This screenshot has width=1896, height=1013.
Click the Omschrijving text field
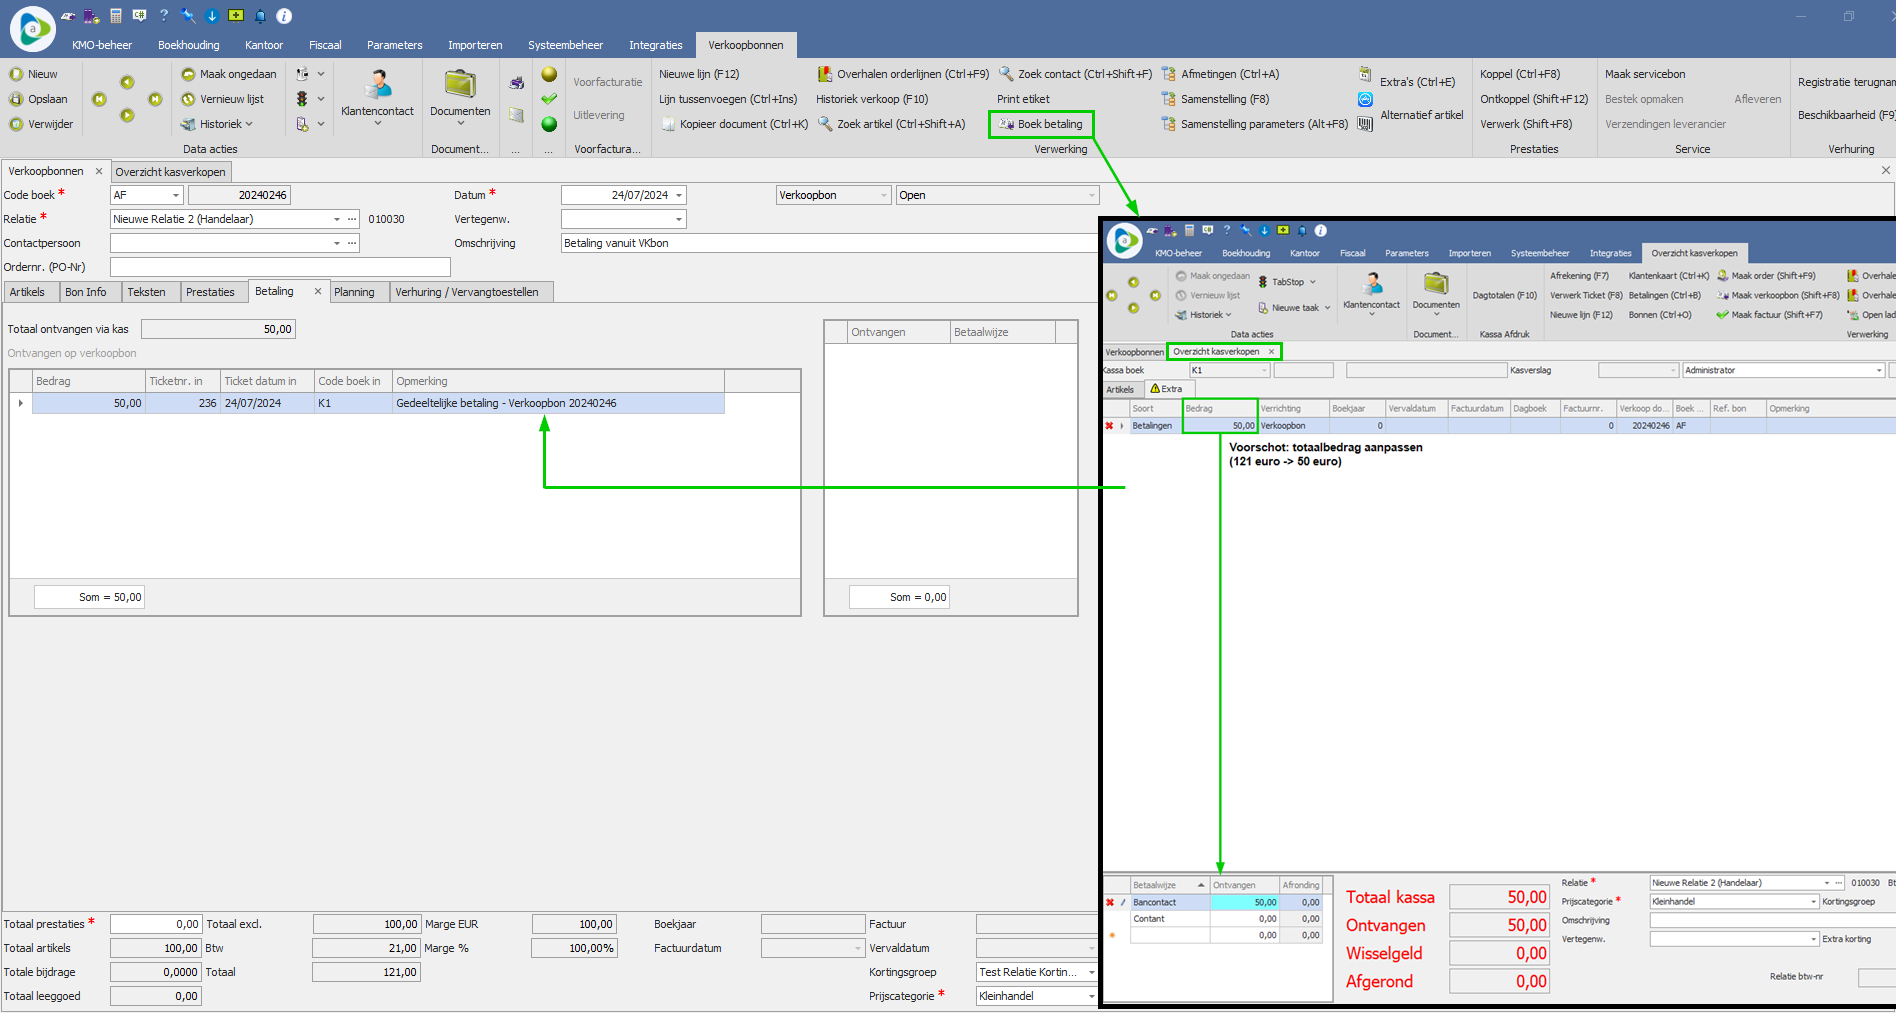(828, 243)
